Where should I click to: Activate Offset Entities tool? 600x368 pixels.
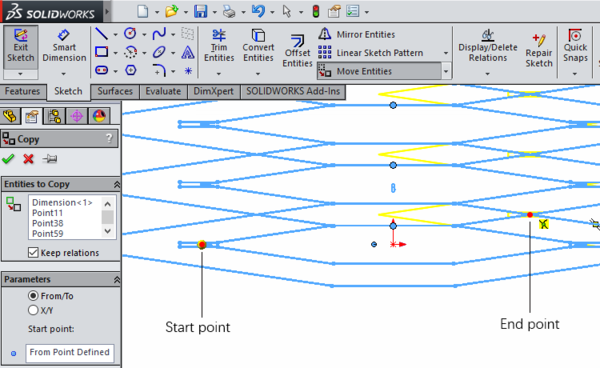click(x=297, y=50)
